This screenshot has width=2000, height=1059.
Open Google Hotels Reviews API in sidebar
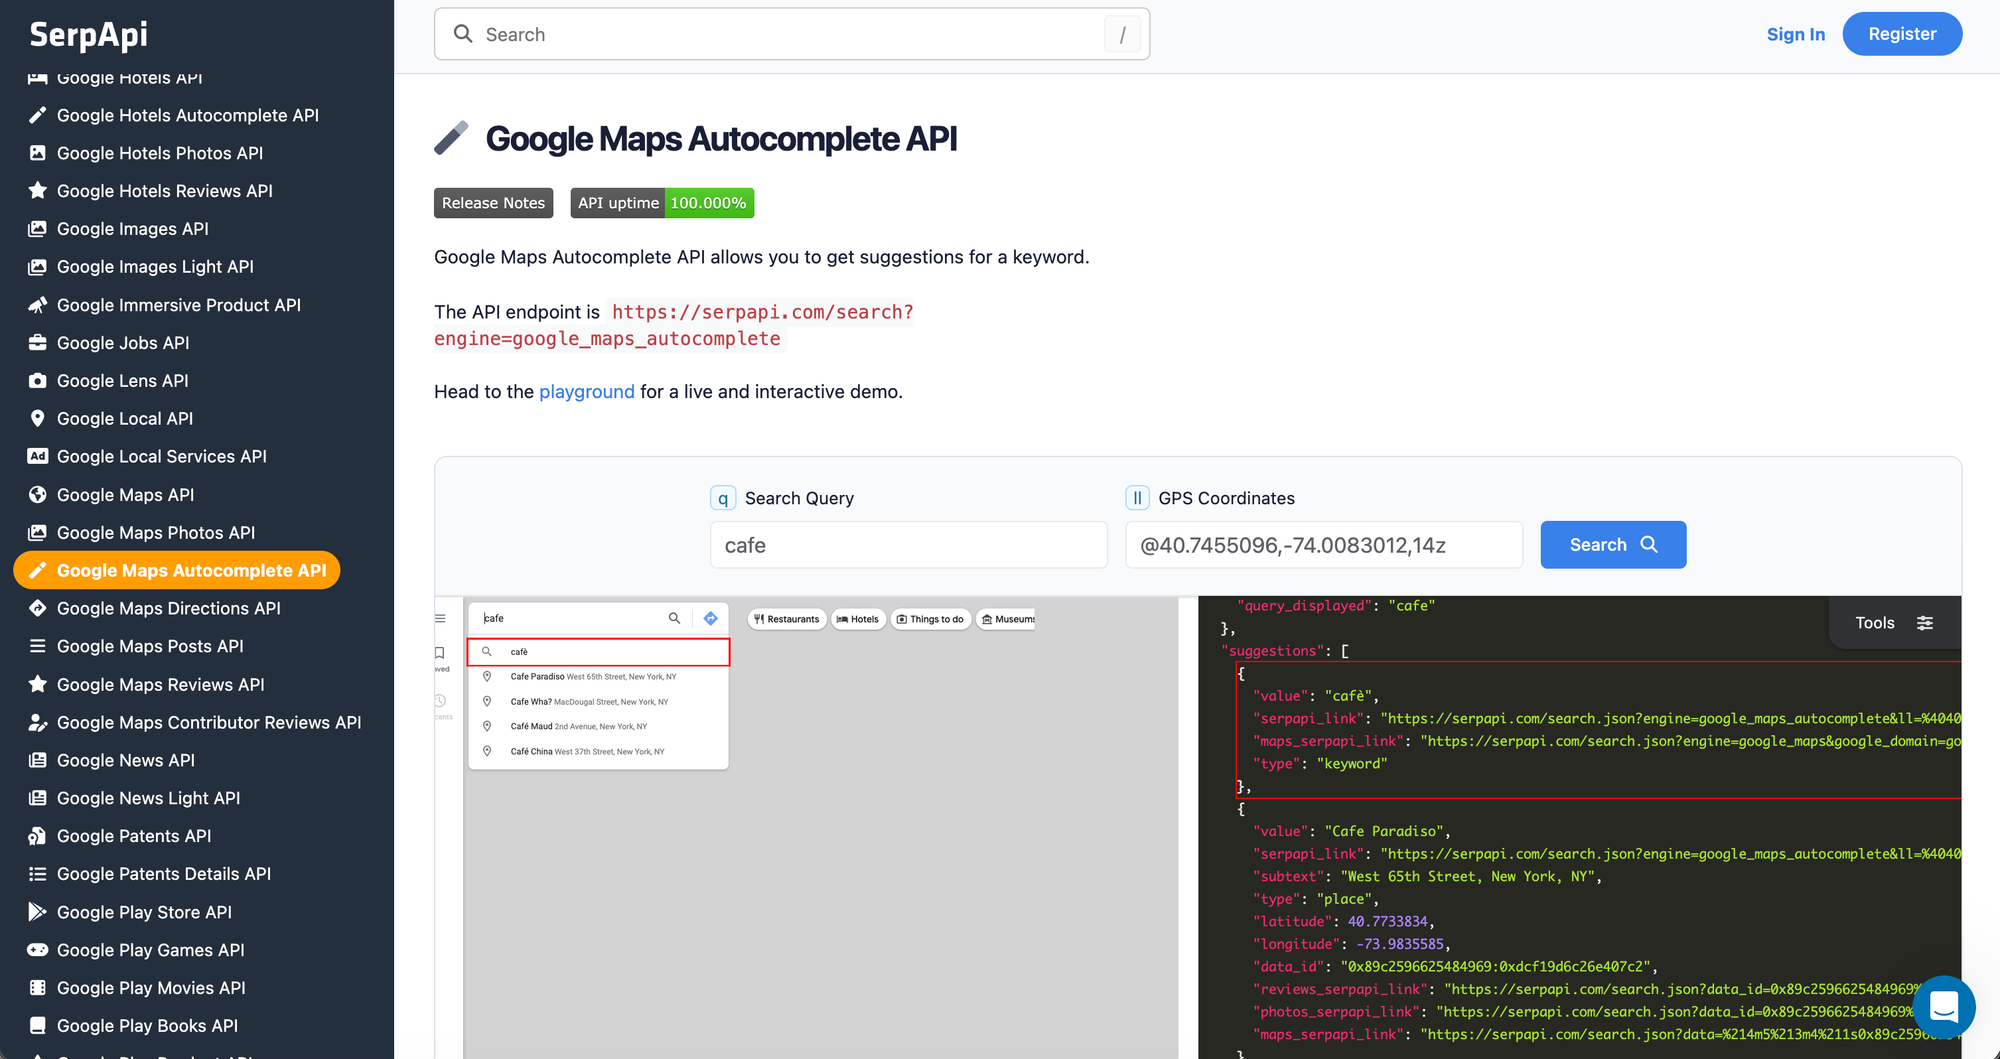click(165, 191)
